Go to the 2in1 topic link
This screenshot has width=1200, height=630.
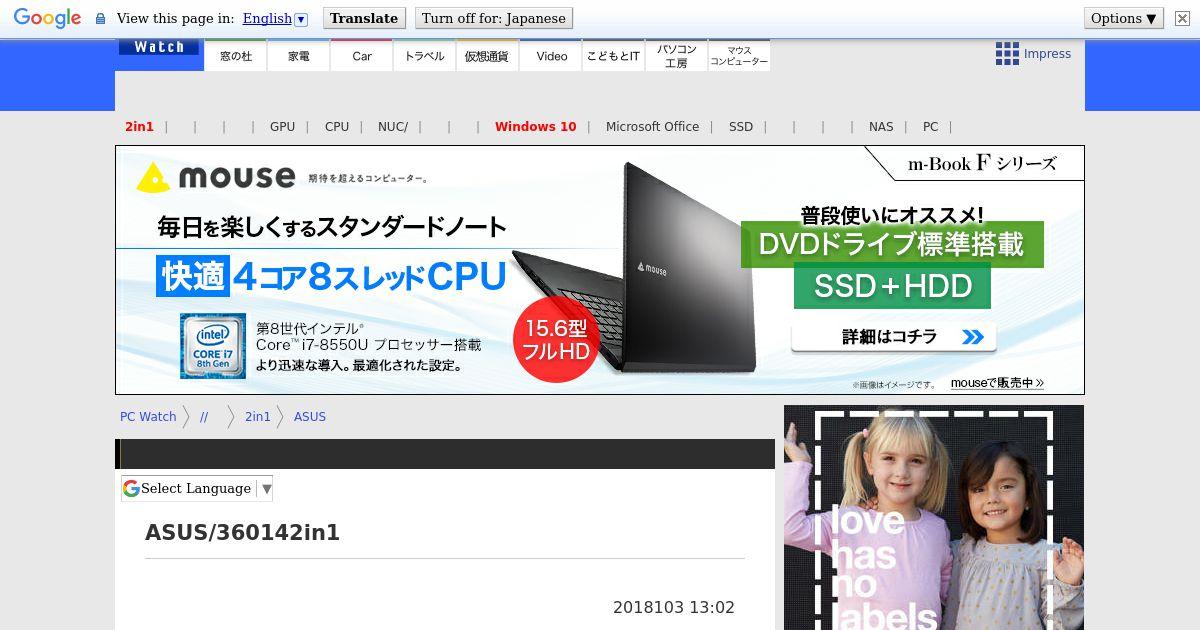(139, 127)
